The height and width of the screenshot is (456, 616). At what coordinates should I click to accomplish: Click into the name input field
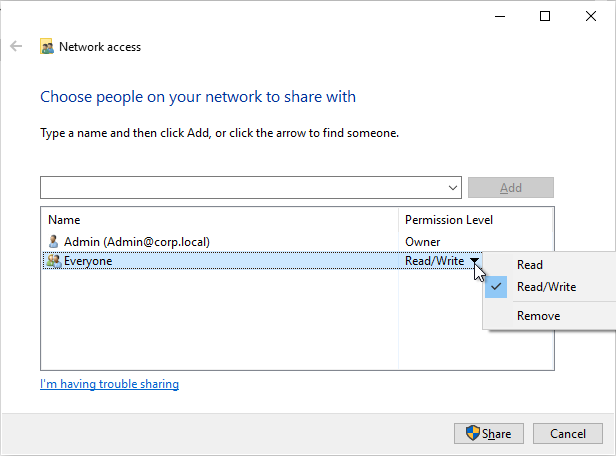(243, 188)
